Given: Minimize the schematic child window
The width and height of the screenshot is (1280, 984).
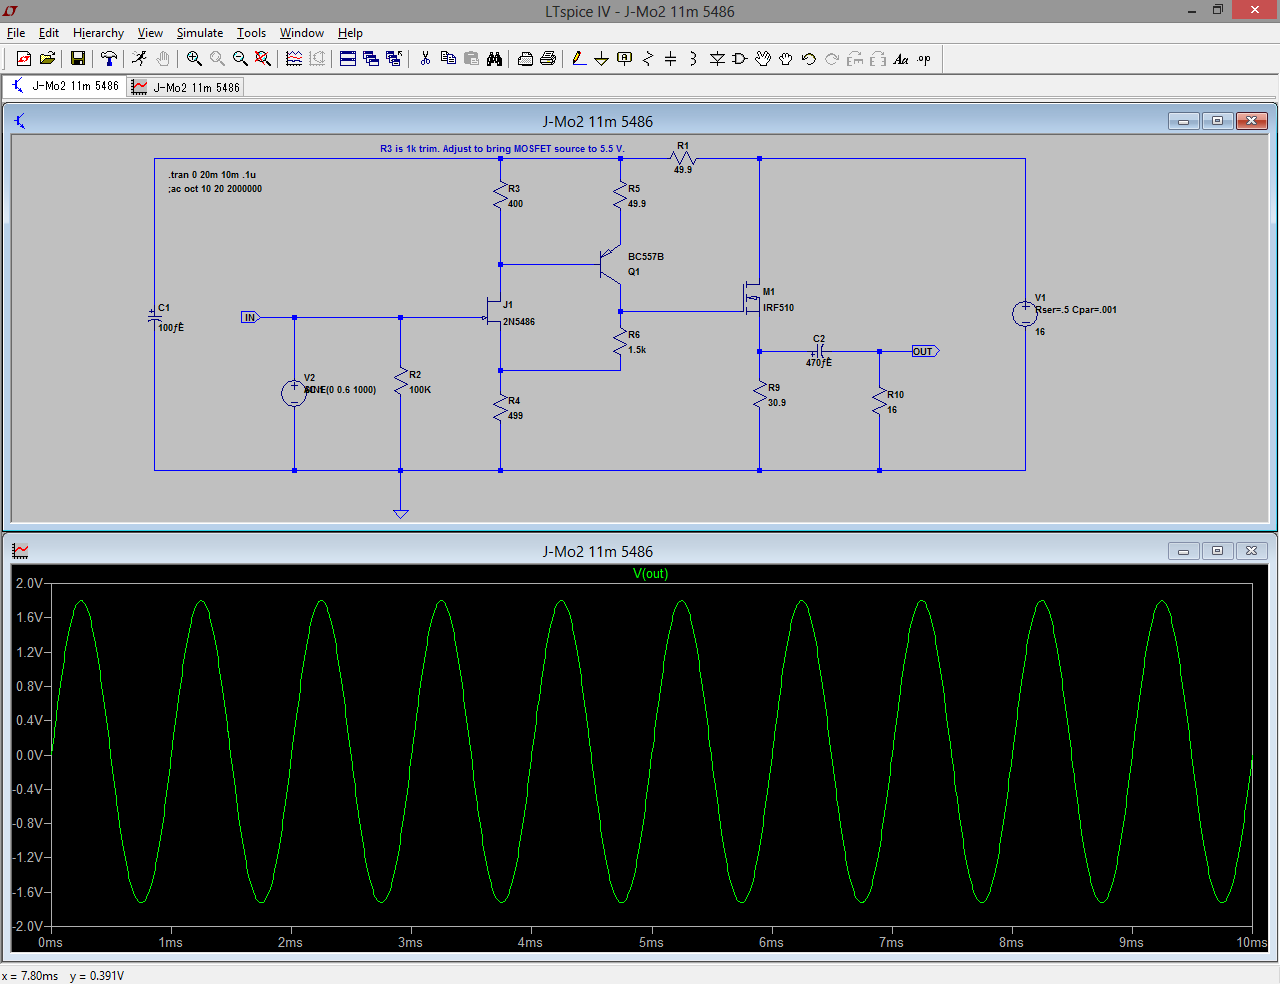Looking at the screenshot, I should 1183,121.
